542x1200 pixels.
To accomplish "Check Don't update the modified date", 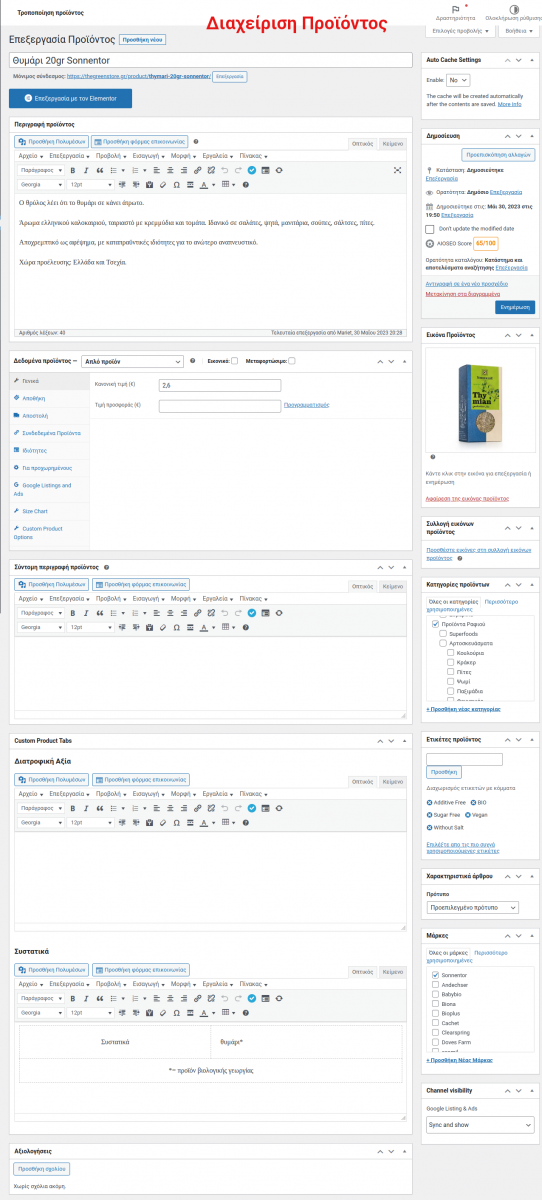I will 430,228.
